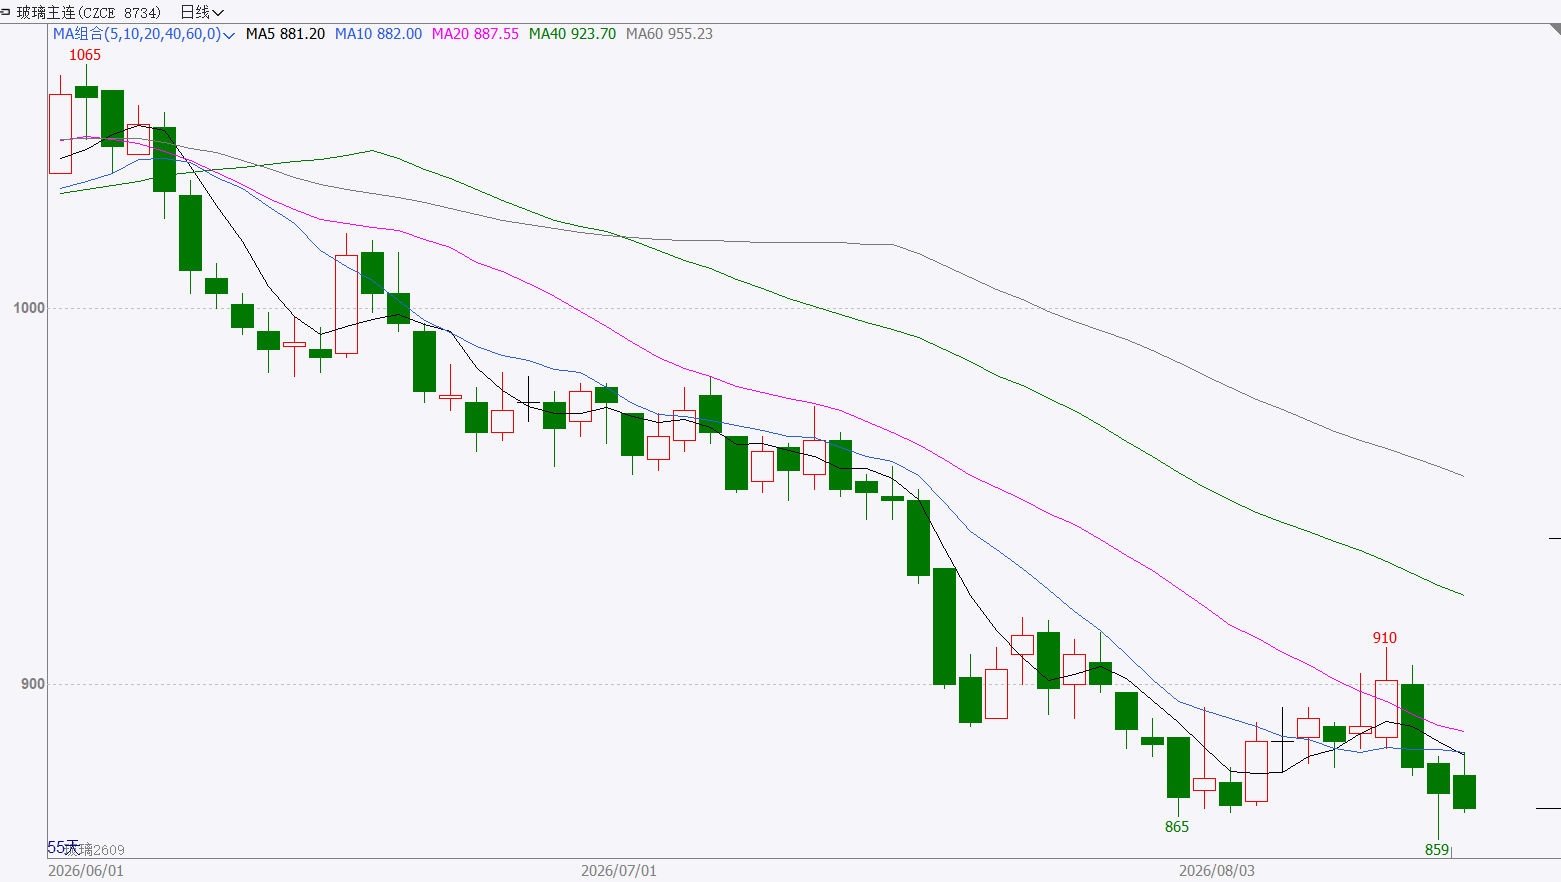Click the 1065 high price label
The image size is (1561, 882).
coord(85,55)
